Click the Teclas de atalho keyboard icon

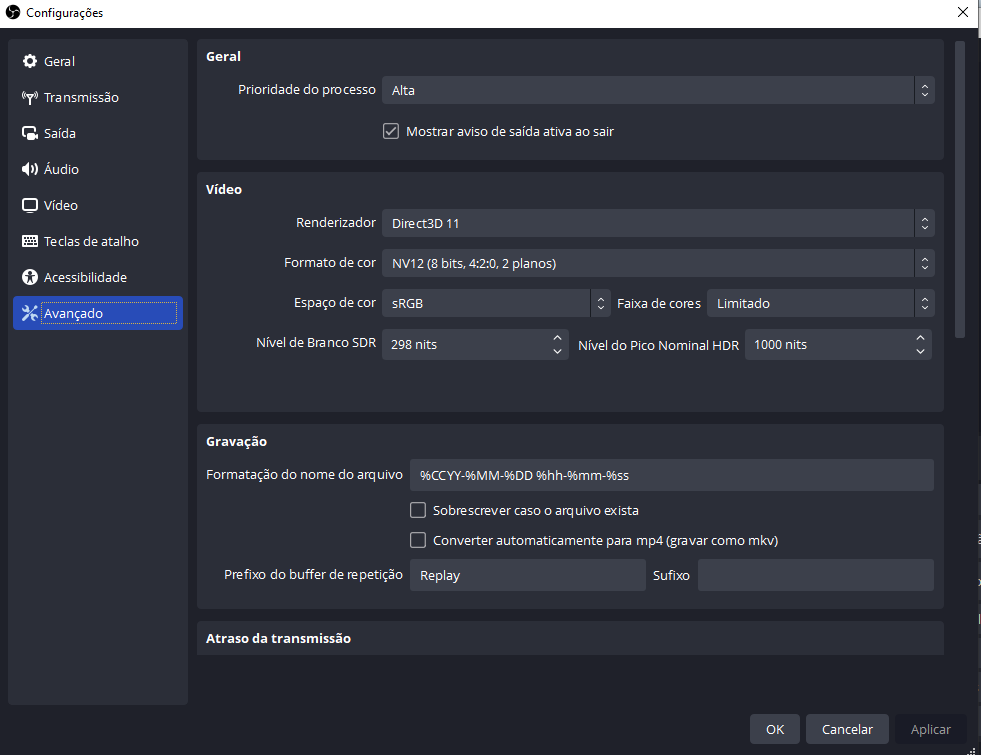[29, 241]
